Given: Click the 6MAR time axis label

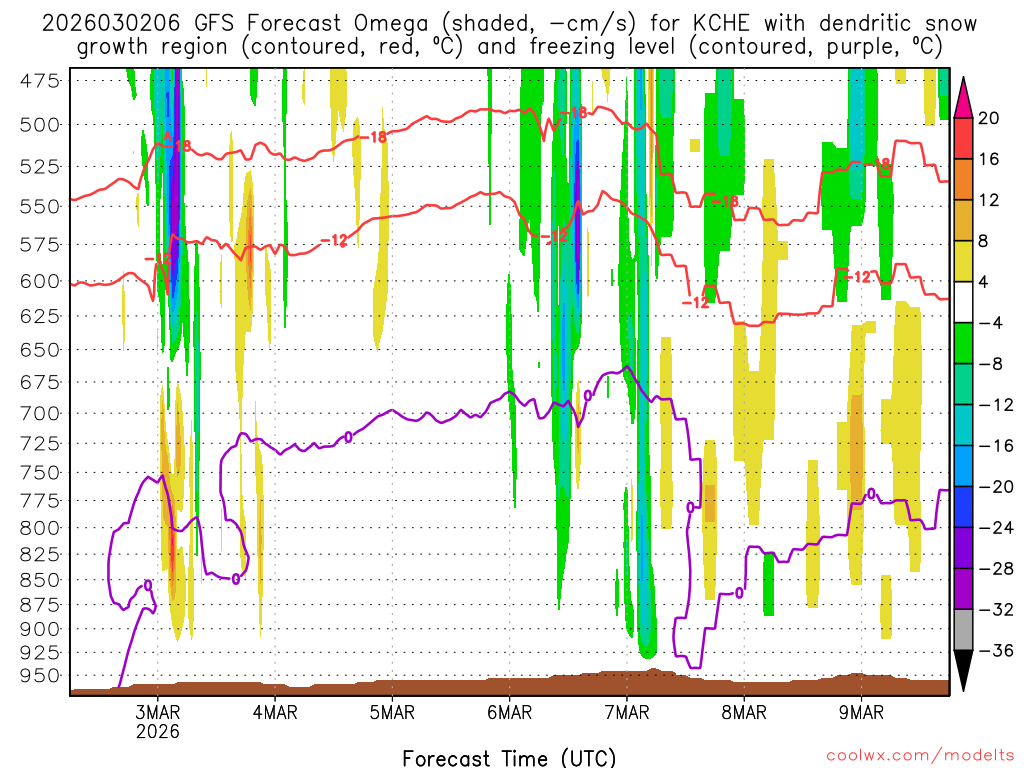Looking at the screenshot, I should (509, 712).
